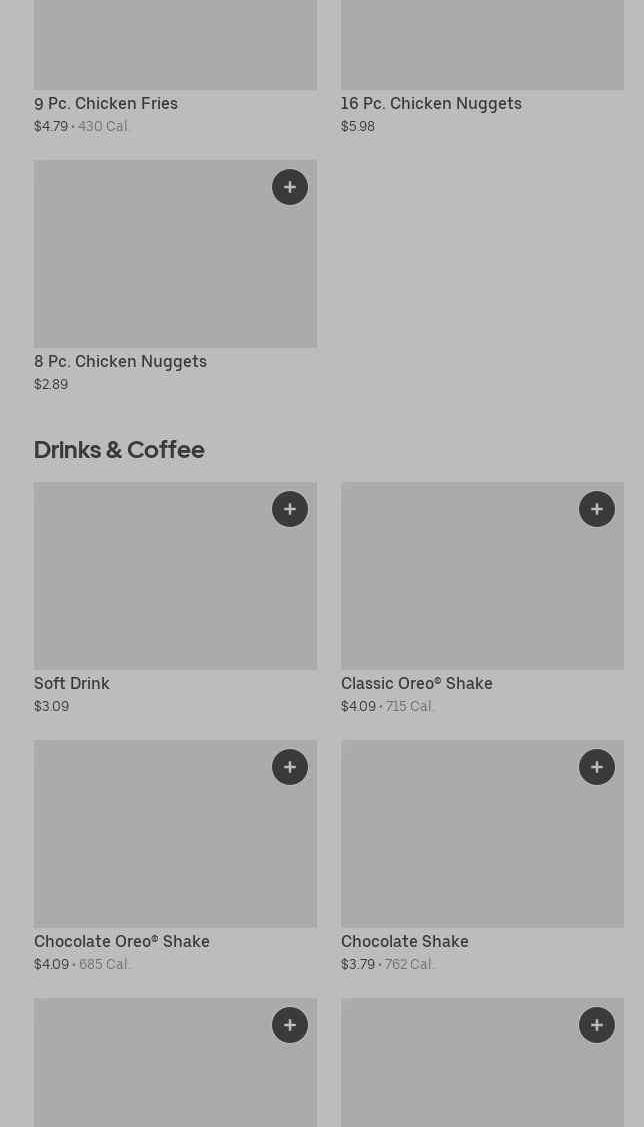Image resolution: width=644 pixels, height=1127 pixels.
Task: Open the 16 Pc. Chicken Nuggets item name
Action: pos(431,104)
